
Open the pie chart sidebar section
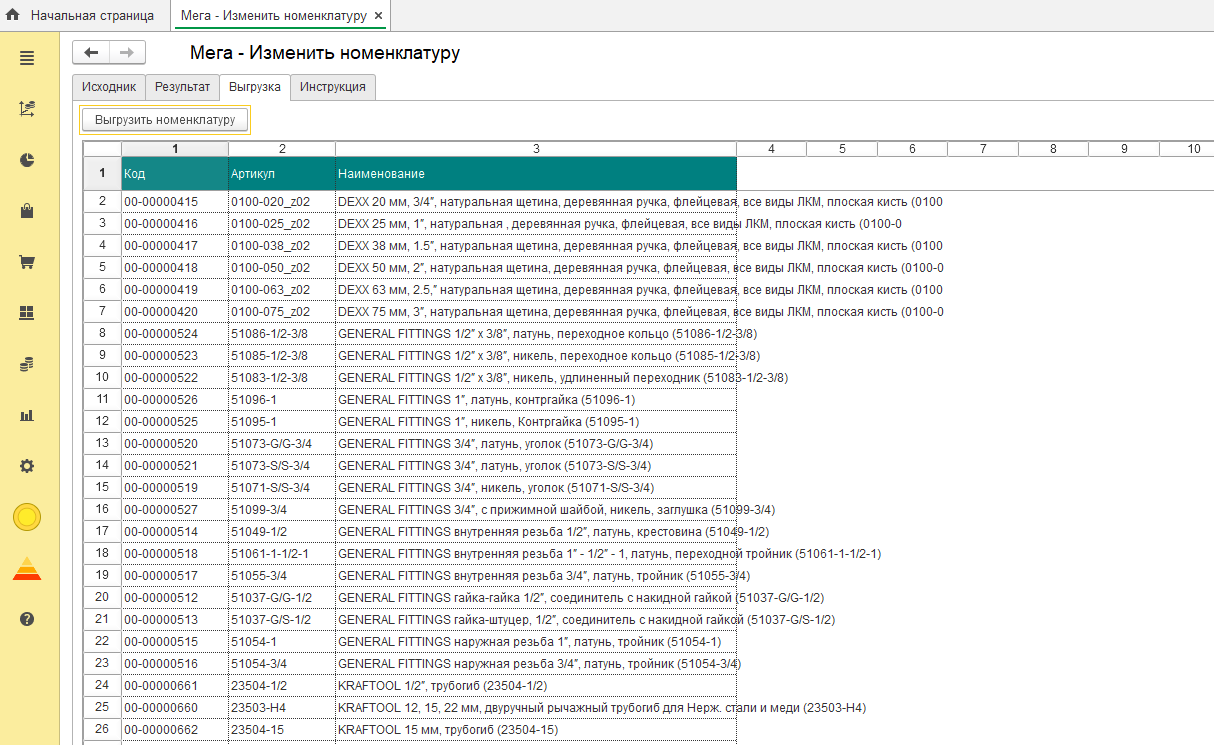click(27, 160)
